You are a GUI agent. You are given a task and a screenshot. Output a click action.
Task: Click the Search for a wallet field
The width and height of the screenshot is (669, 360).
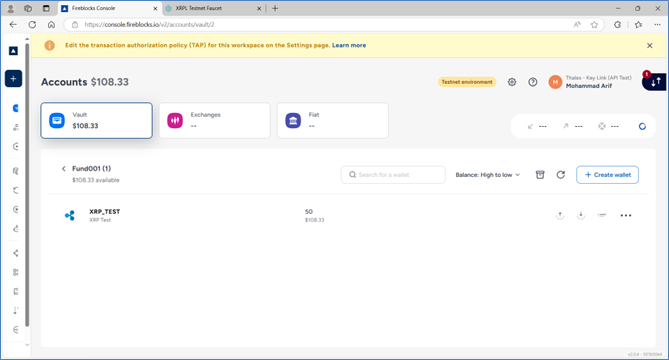(x=393, y=175)
